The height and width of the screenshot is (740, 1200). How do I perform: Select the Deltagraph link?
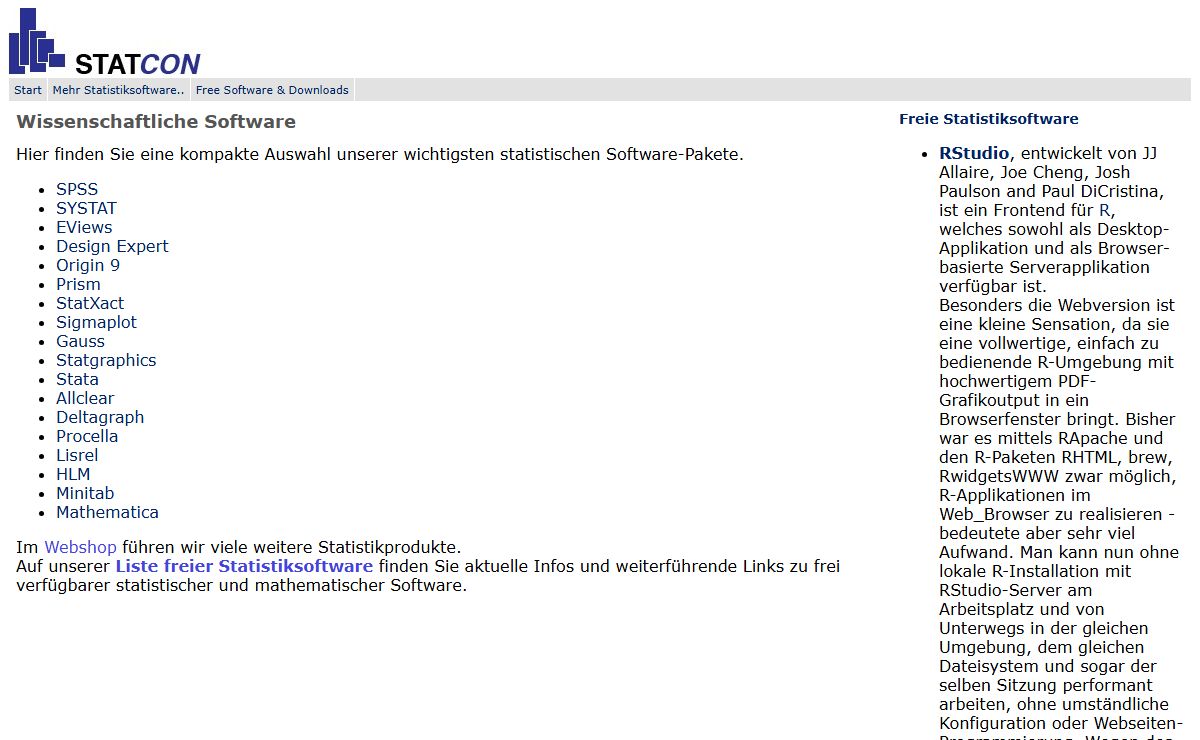100,417
